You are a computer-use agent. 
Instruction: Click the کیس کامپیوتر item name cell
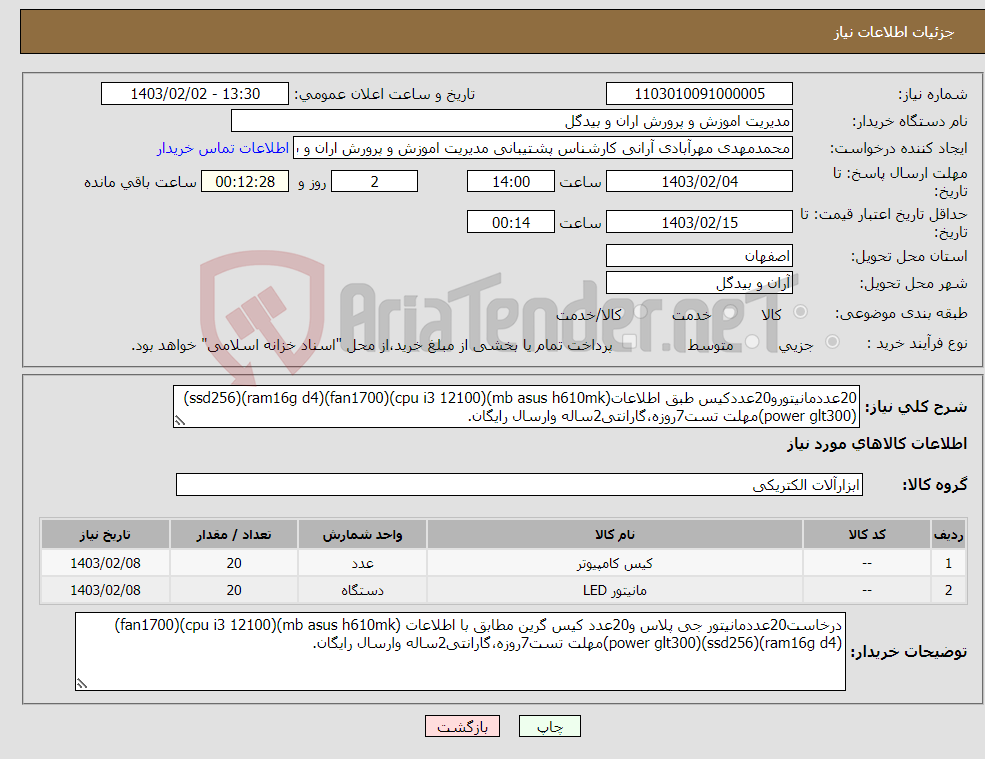click(x=615, y=564)
